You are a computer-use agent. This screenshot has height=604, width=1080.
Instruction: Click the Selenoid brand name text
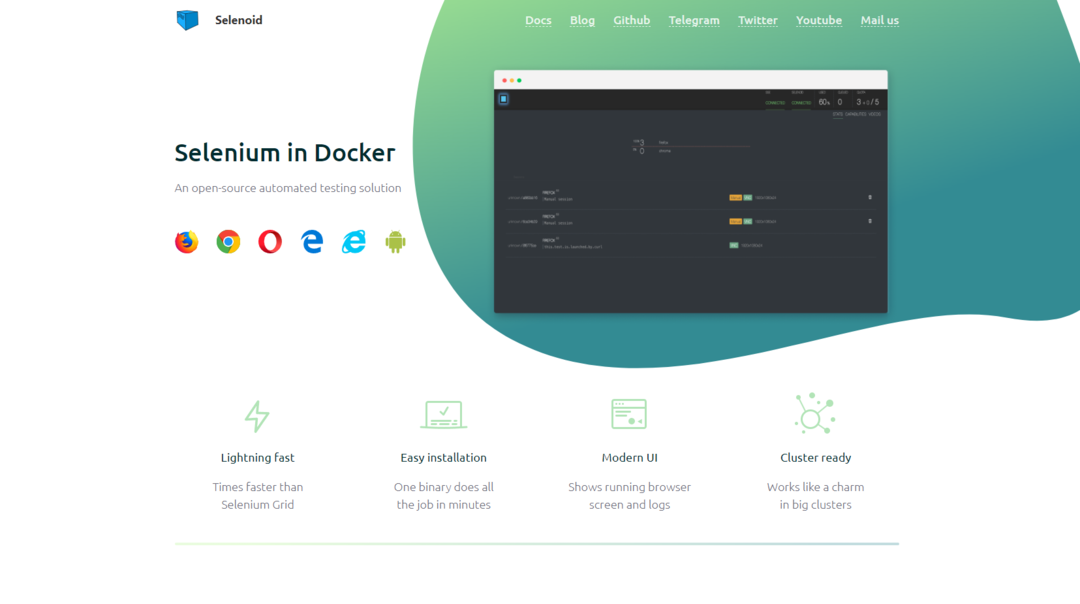pyautogui.click(x=238, y=20)
